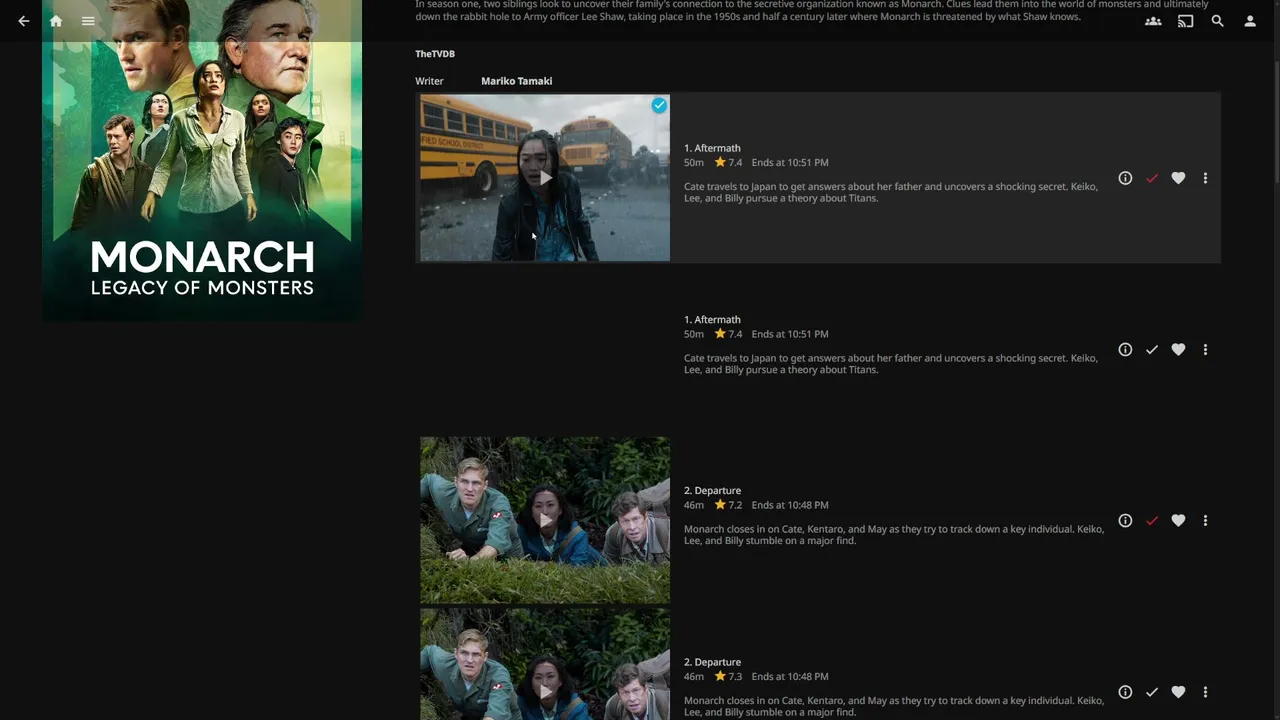1280x720 pixels.
Task: Click the 'Writer' label text
Action: (x=429, y=81)
